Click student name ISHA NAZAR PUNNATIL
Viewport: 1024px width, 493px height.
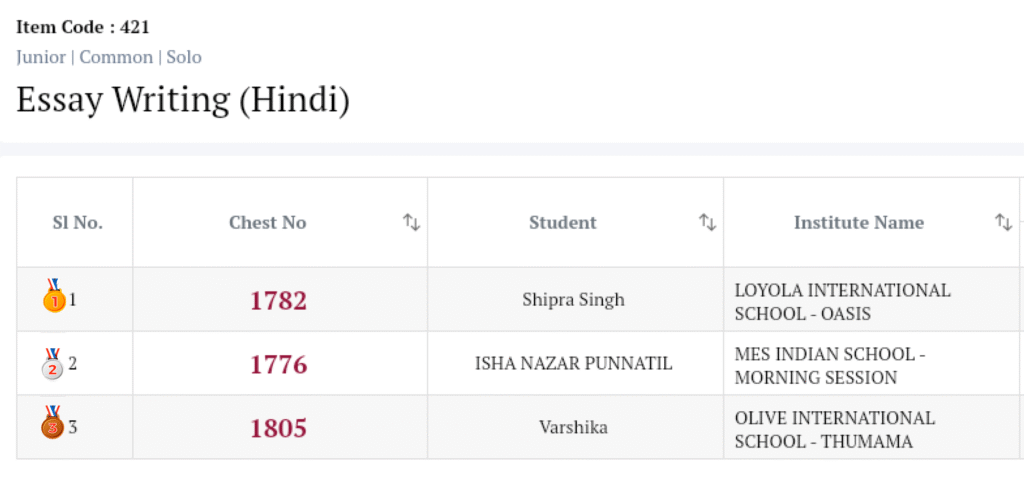[573, 364]
